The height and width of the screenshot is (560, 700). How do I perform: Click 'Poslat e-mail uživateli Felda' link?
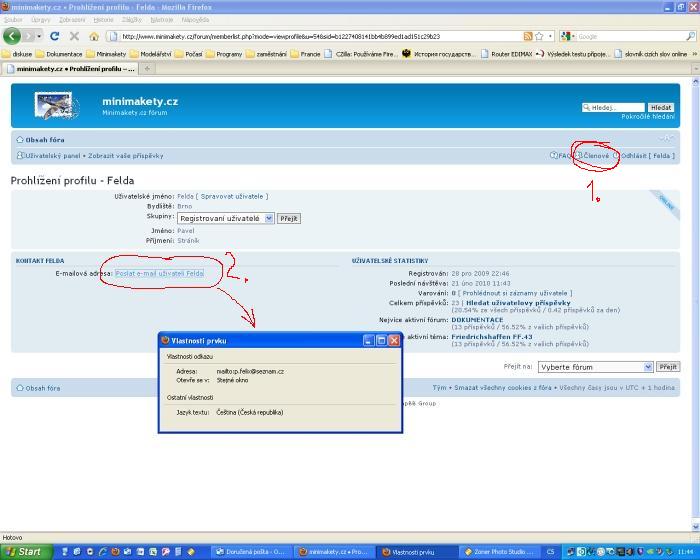coord(159,273)
